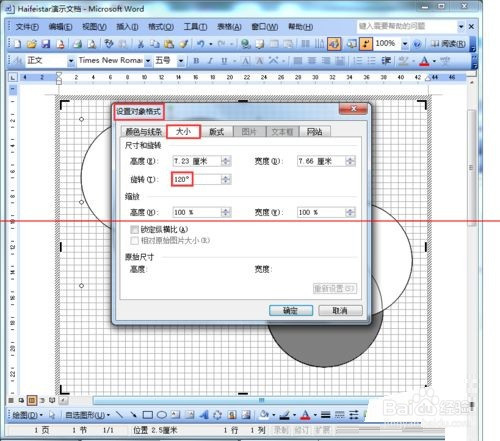Undo the last action
Viewport: 500px width, 441px height.
pos(201,44)
